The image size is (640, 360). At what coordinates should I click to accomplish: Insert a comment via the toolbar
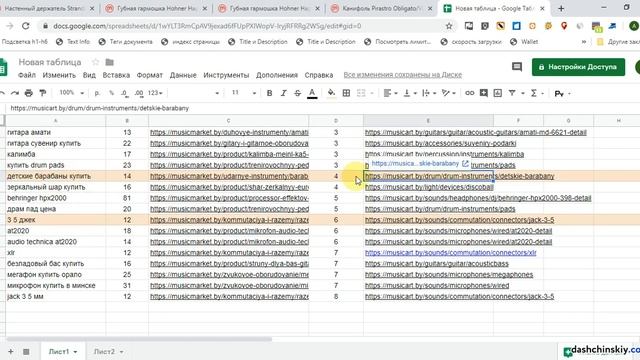pos(484,93)
